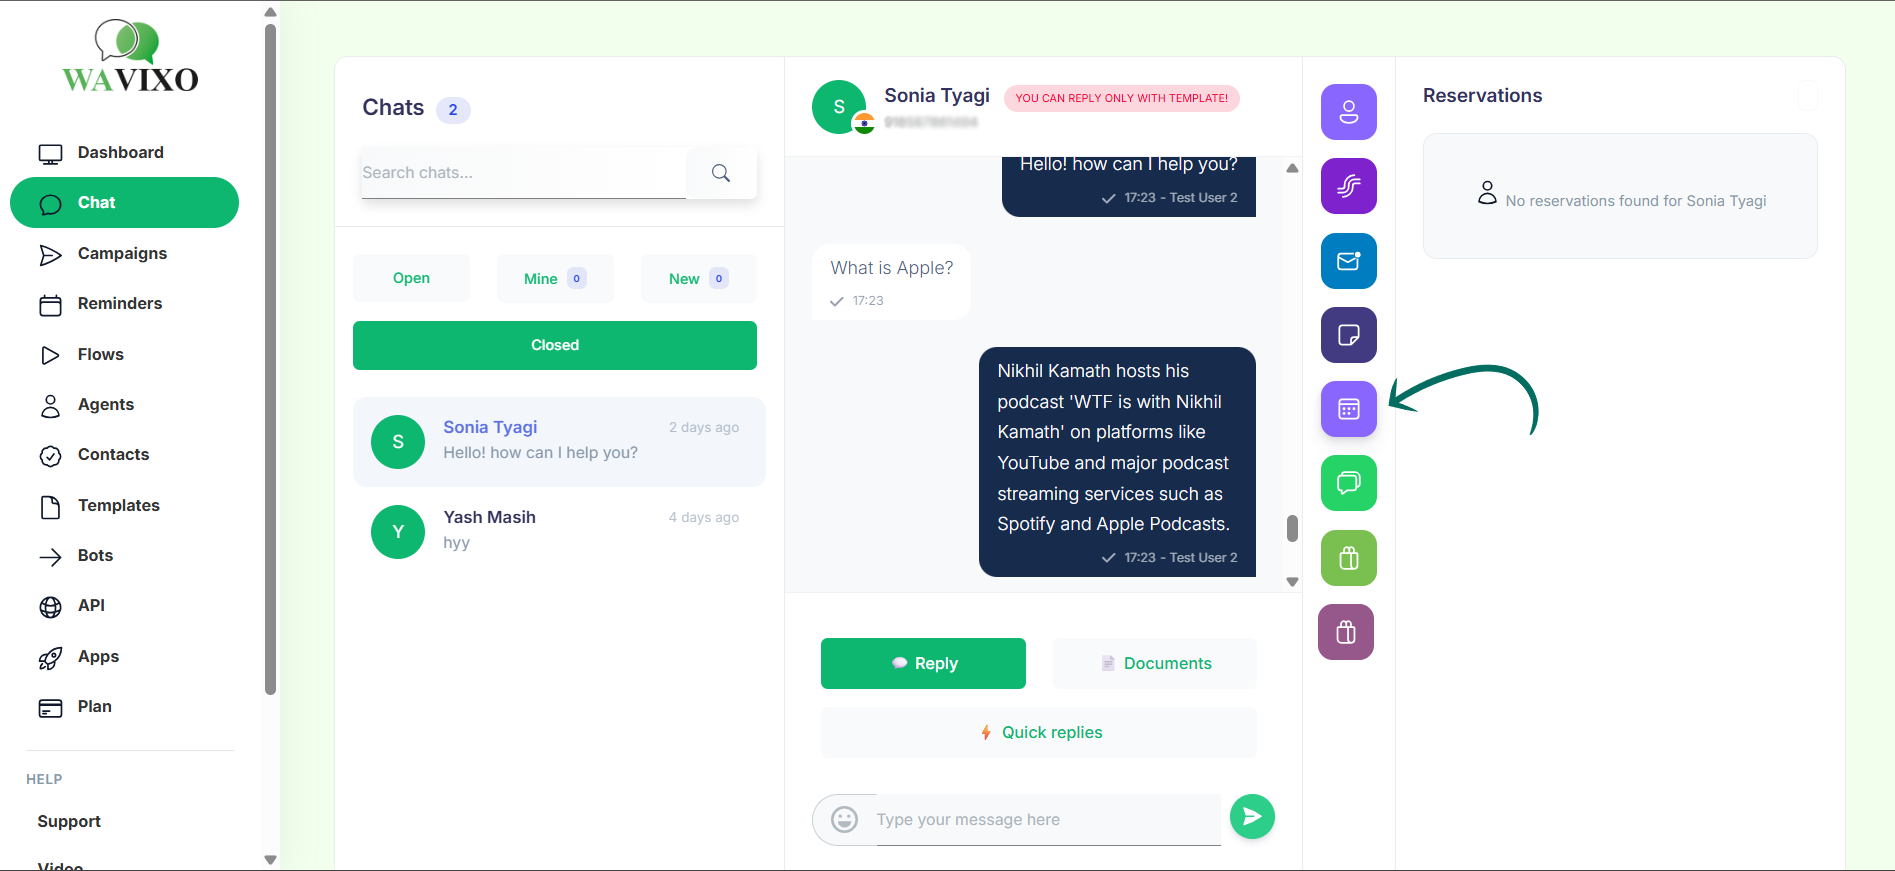Click the Type your message input field
This screenshot has width=1895, height=871.
[1048, 820]
